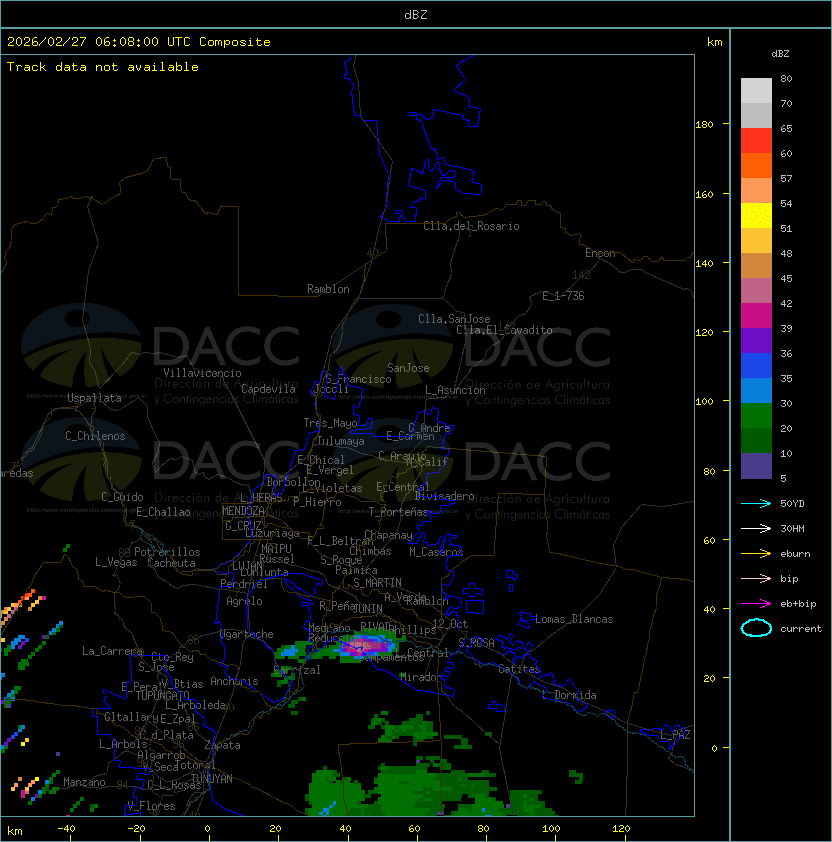This screenshot has width=832, height=842.
Task: Click the 'L_Dormida' map label
Action: click(x=569, y=695)
